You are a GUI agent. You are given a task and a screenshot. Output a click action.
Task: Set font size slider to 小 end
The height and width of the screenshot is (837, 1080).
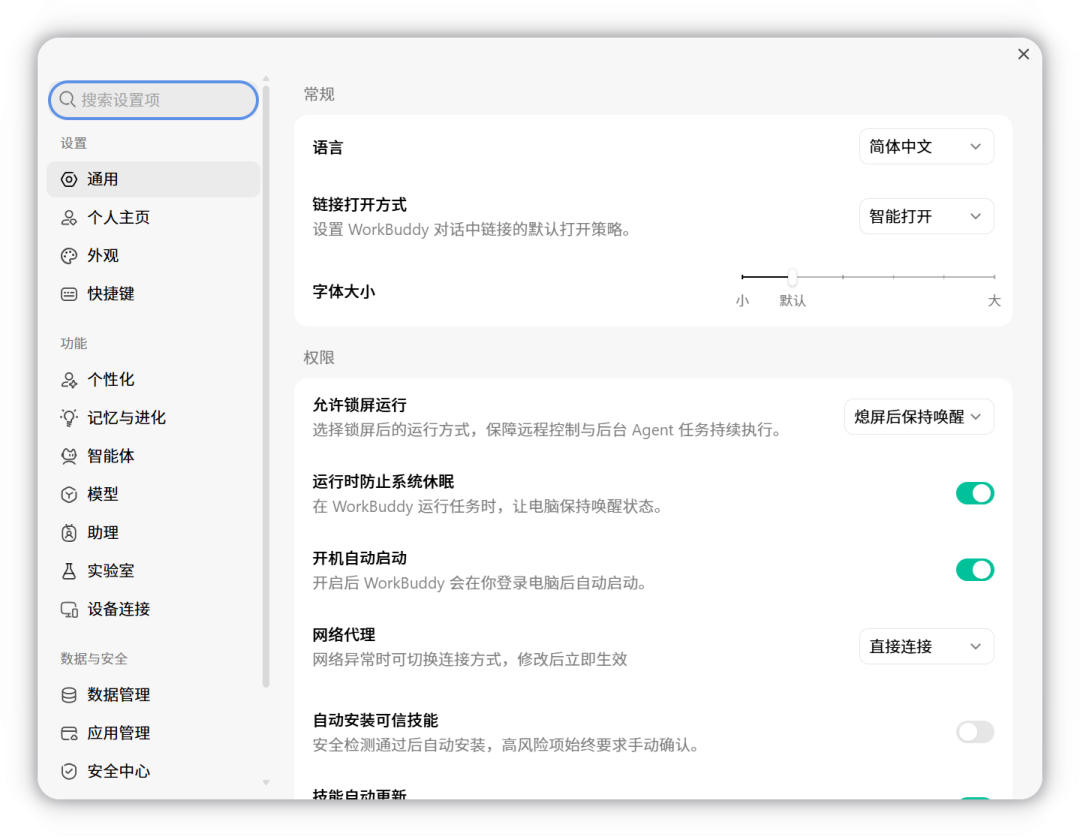tap(742, 277)
